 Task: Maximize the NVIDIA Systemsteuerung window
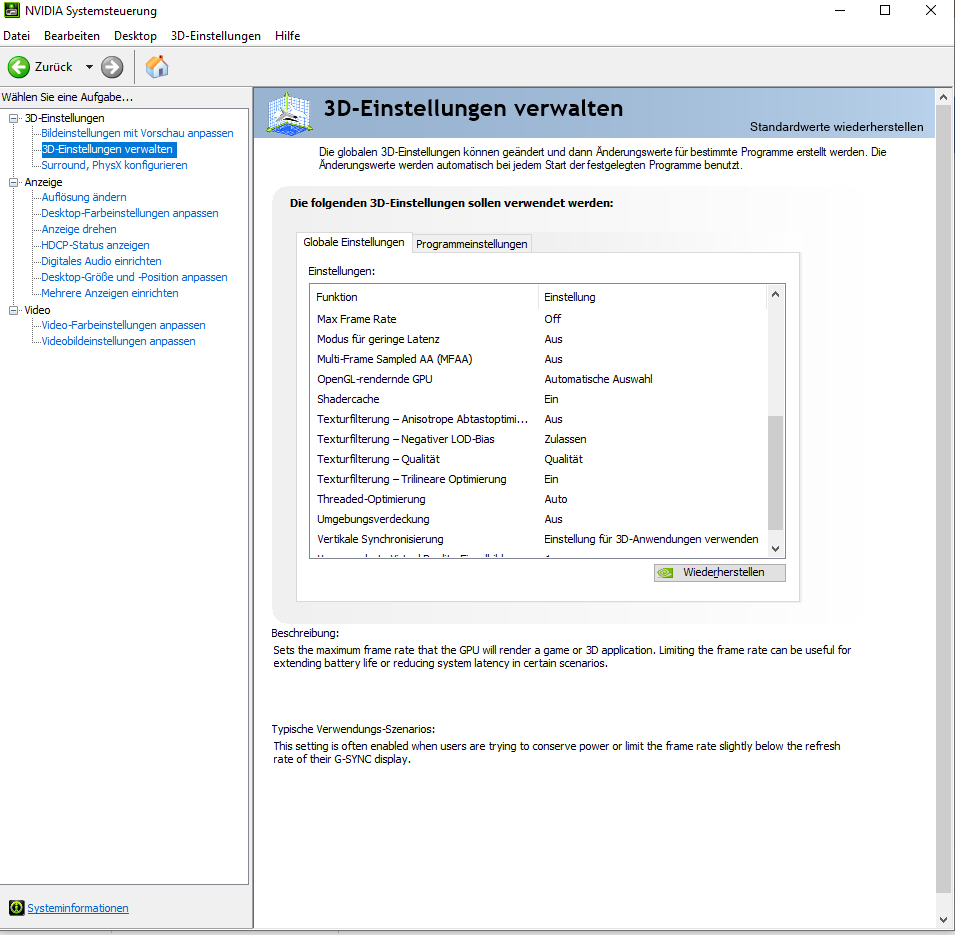[x=885, y=10]
